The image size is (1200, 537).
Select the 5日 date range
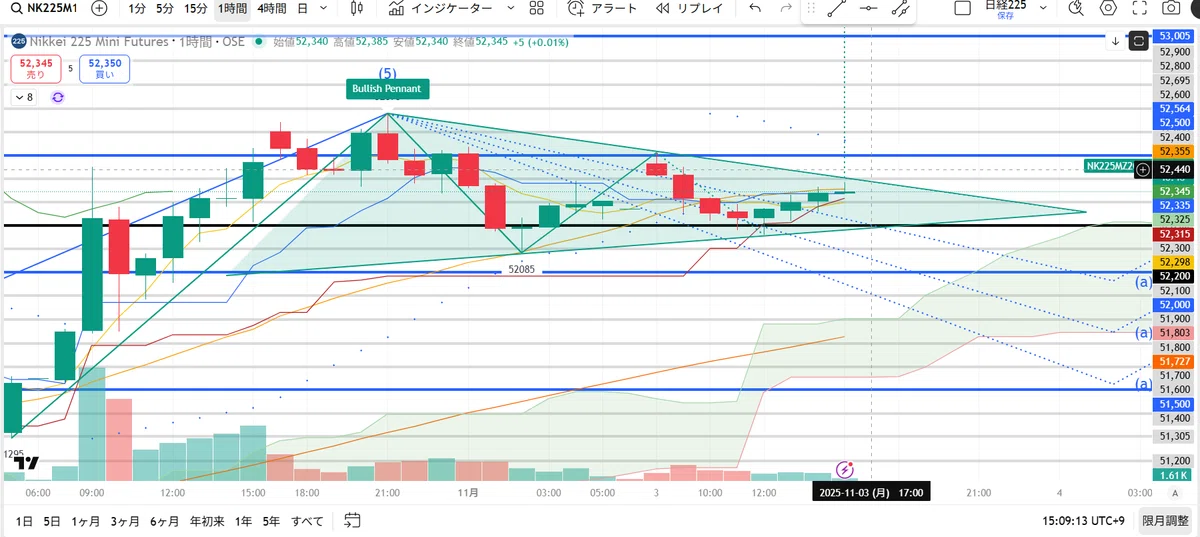pyautogui.click(x=52, y=521)
